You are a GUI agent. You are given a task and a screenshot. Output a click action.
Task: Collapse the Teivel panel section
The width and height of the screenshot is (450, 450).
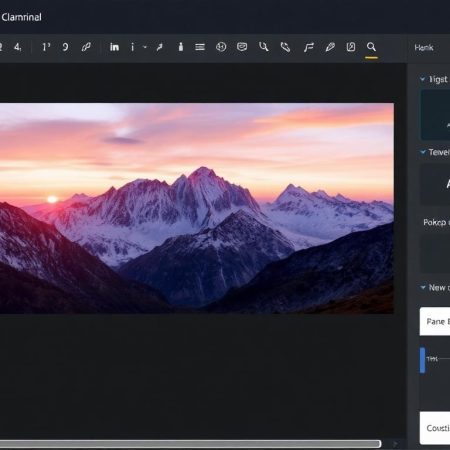[423, 152]
